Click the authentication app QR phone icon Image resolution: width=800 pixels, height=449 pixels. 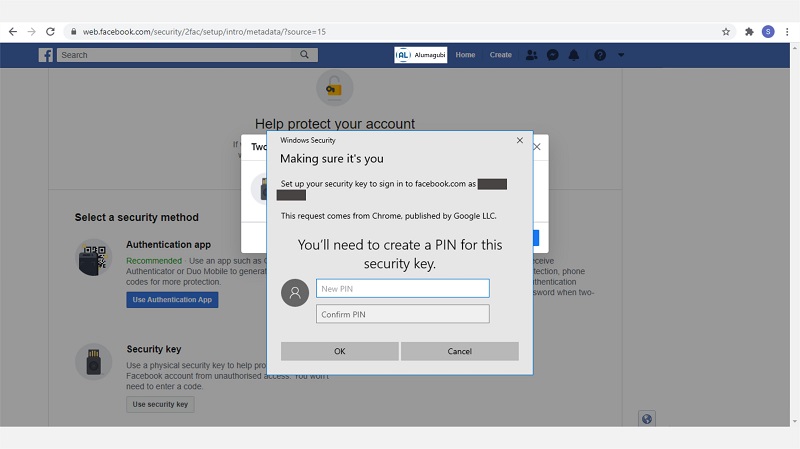pos(93,258)
